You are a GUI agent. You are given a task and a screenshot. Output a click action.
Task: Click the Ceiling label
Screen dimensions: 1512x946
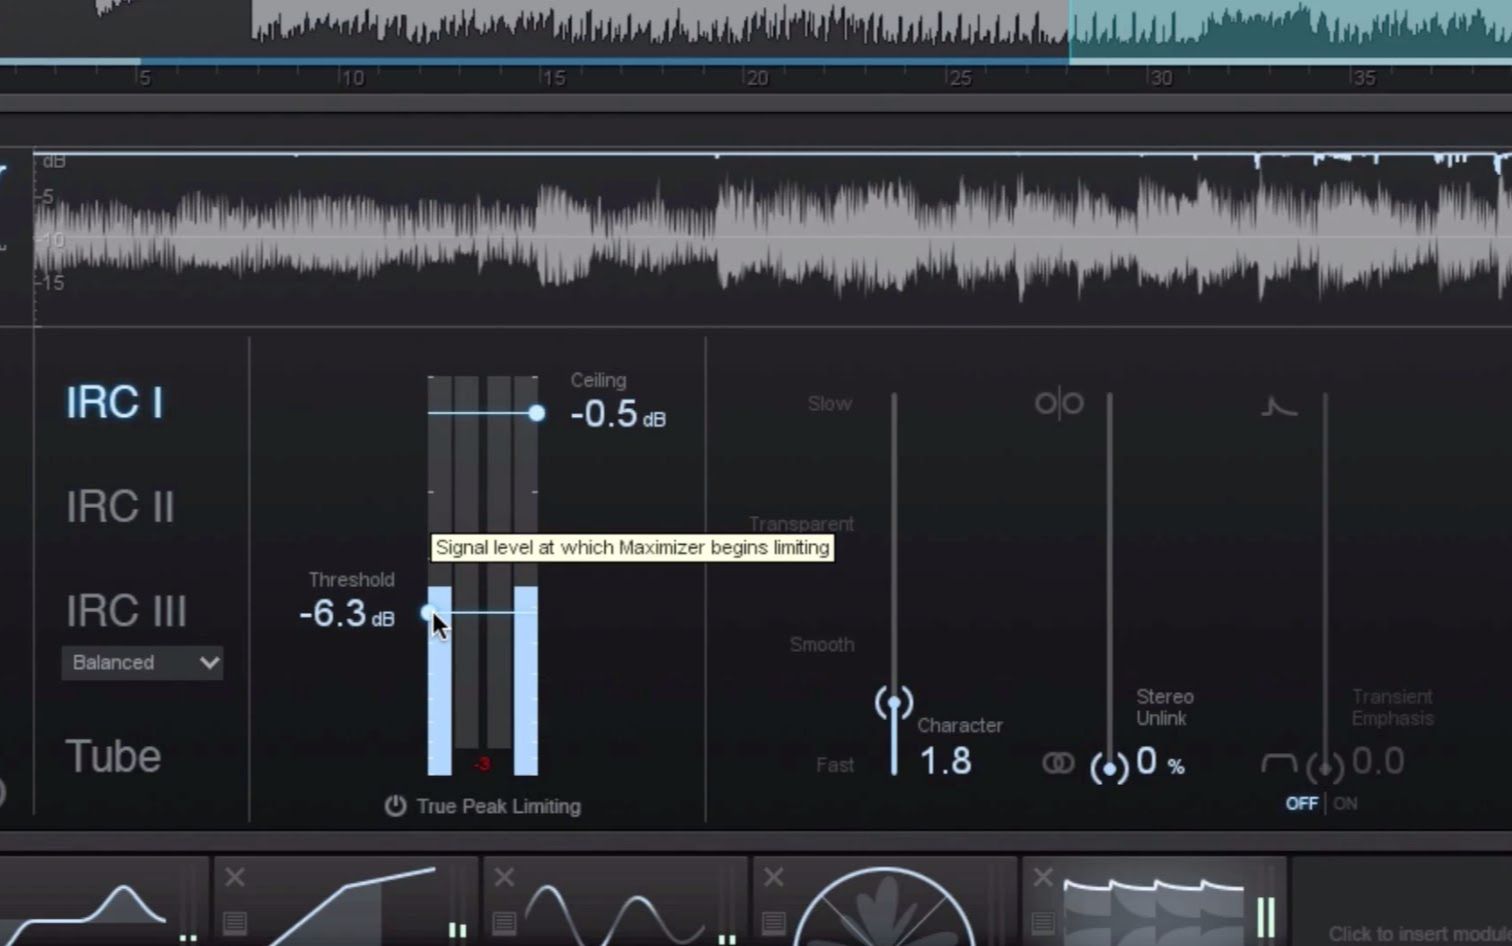598,380
